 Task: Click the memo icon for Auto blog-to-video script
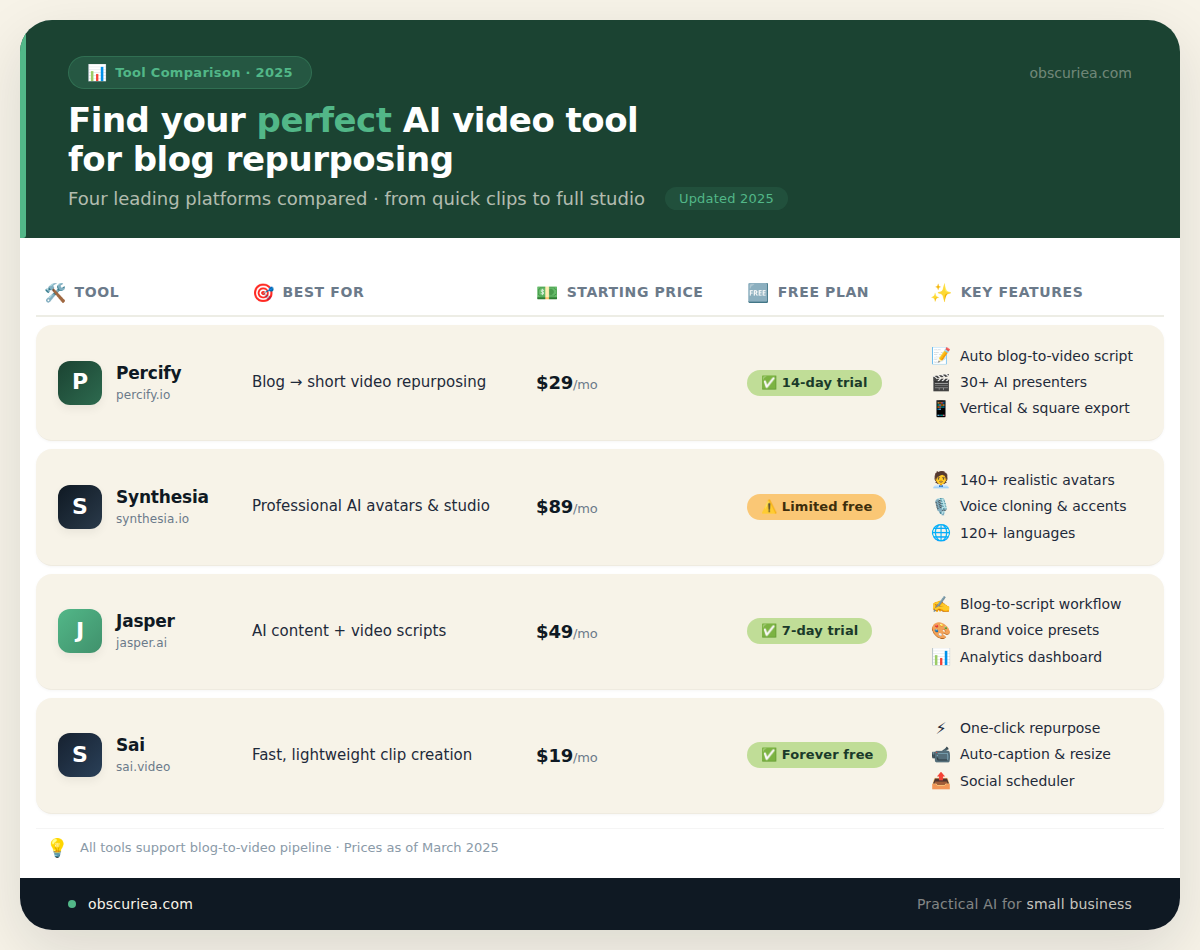(x=941, y=356)
